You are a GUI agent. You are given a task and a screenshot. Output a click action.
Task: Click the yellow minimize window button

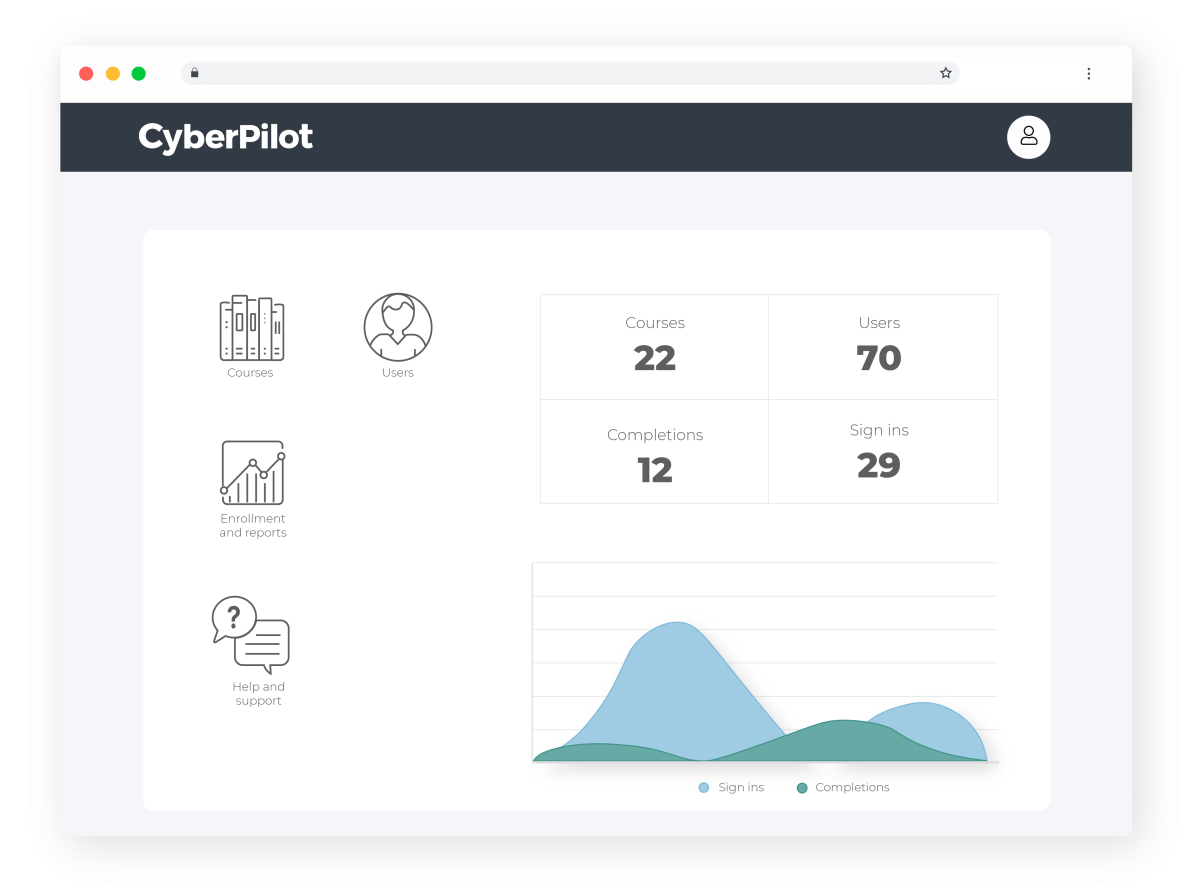click(113, 73)
